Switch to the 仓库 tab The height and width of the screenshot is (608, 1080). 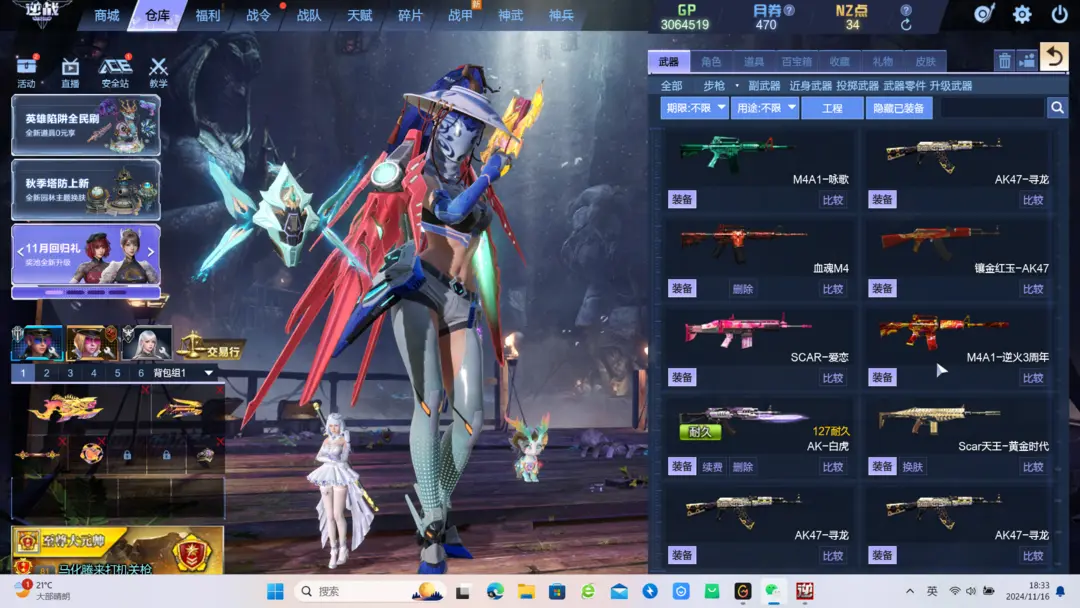[x=158, y=15]
